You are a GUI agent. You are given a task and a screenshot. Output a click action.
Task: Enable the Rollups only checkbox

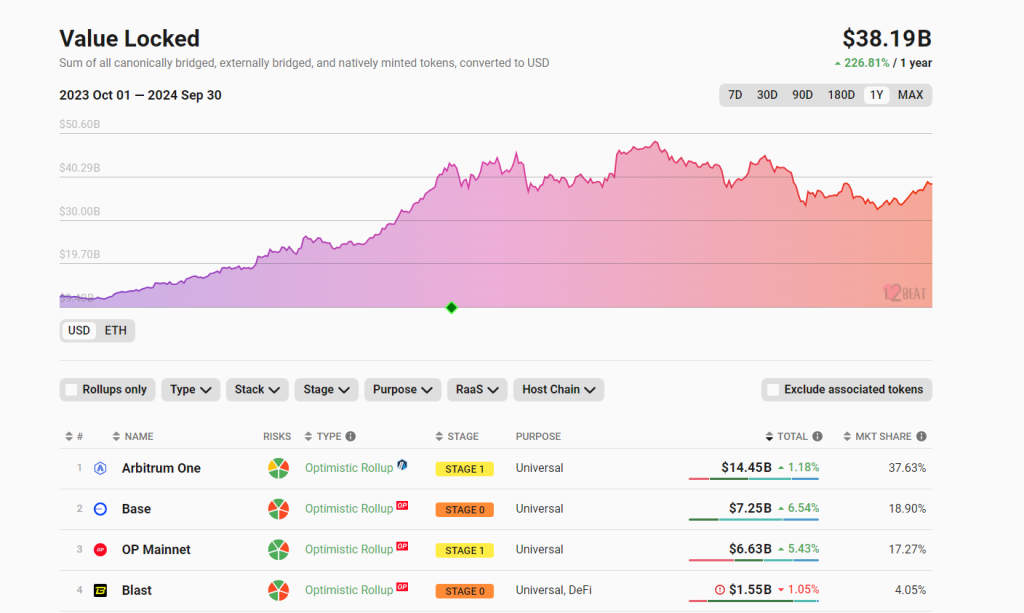tap(72, 390)
